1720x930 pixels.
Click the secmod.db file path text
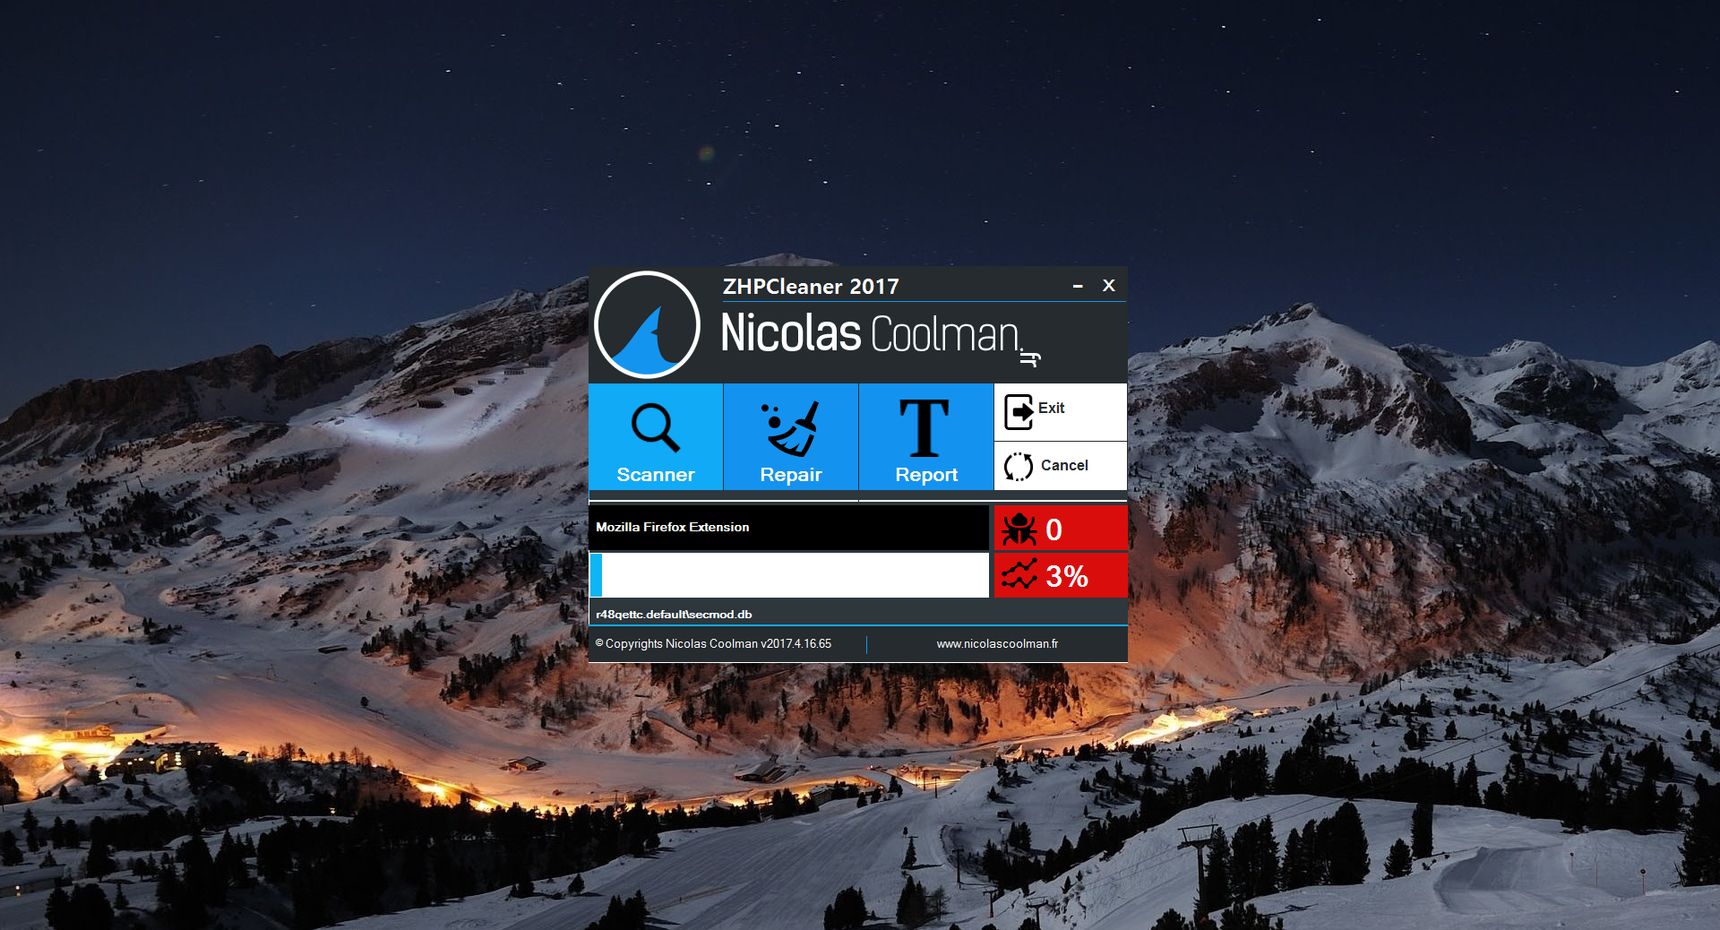click(x=673, y=614)
